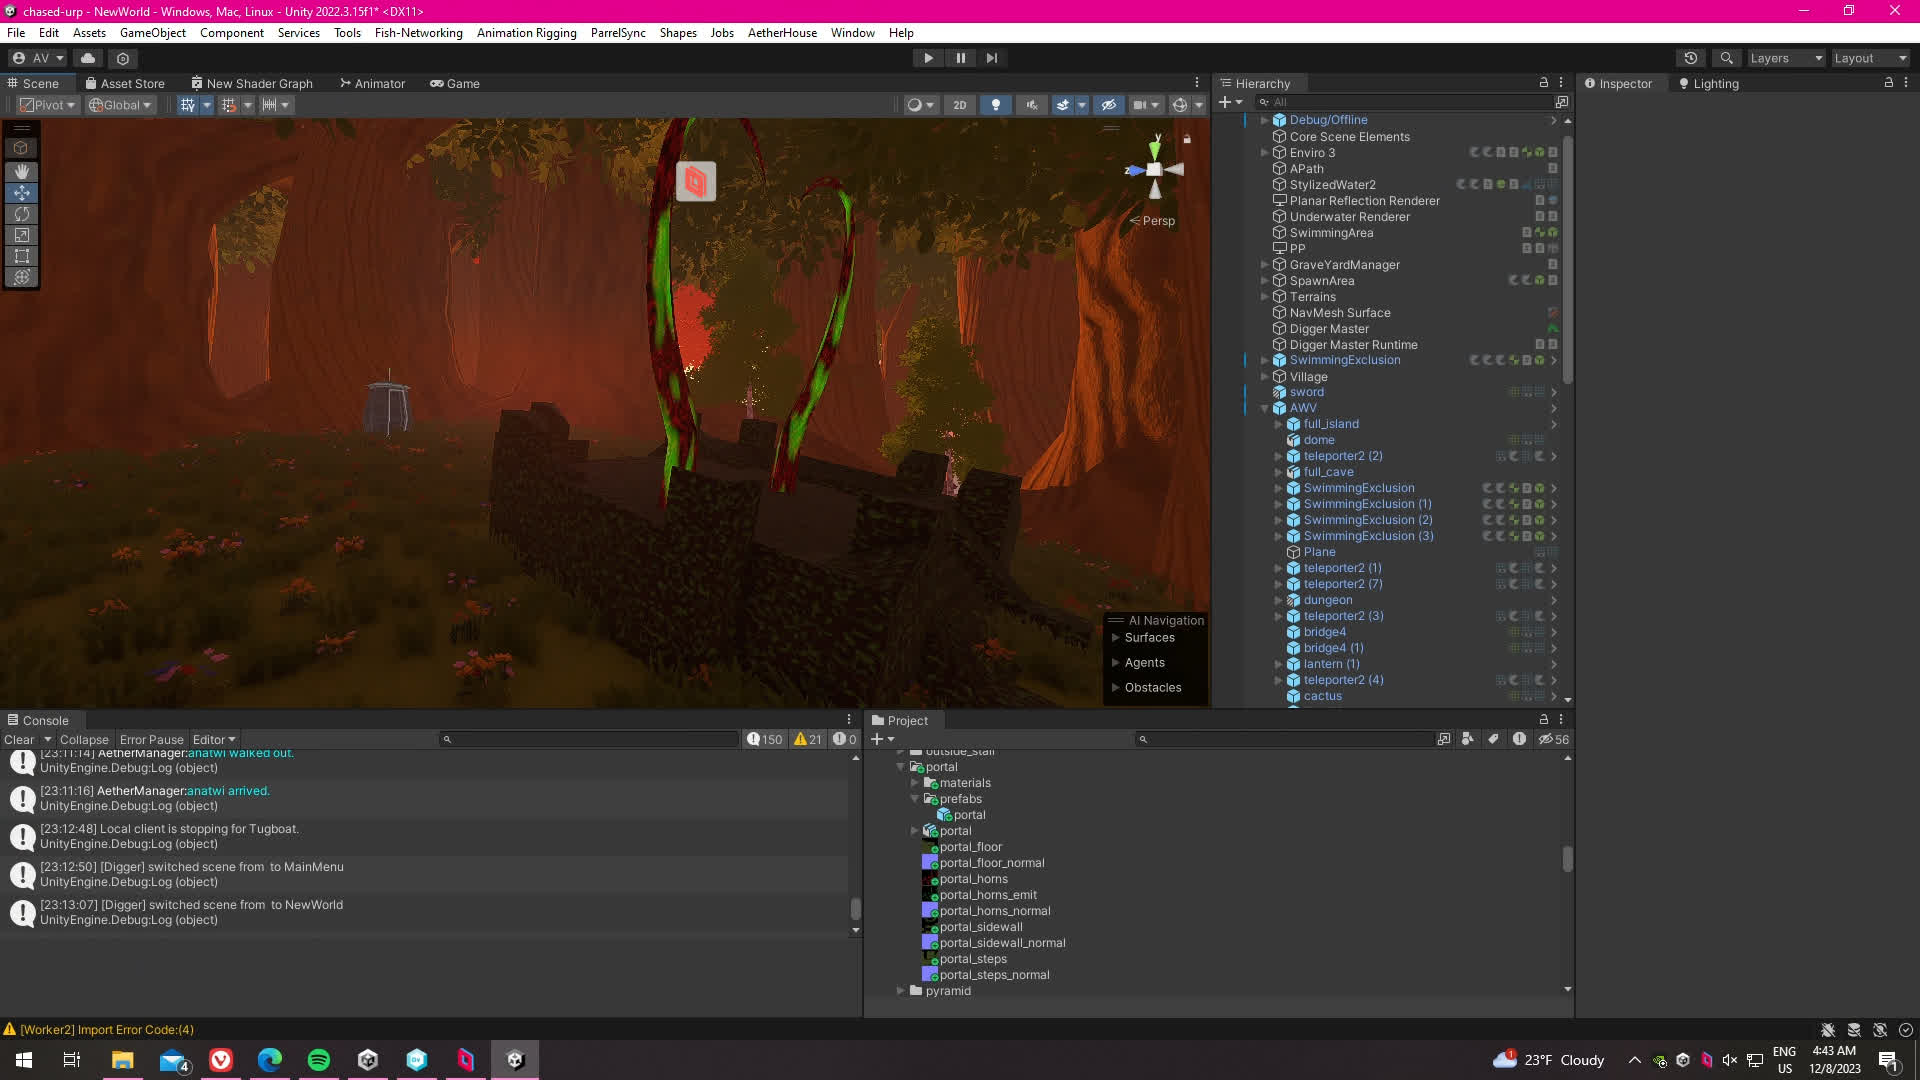Select the Rect transform tool
Viewport: 1920px width, 1080px height.
pos(21,256)
